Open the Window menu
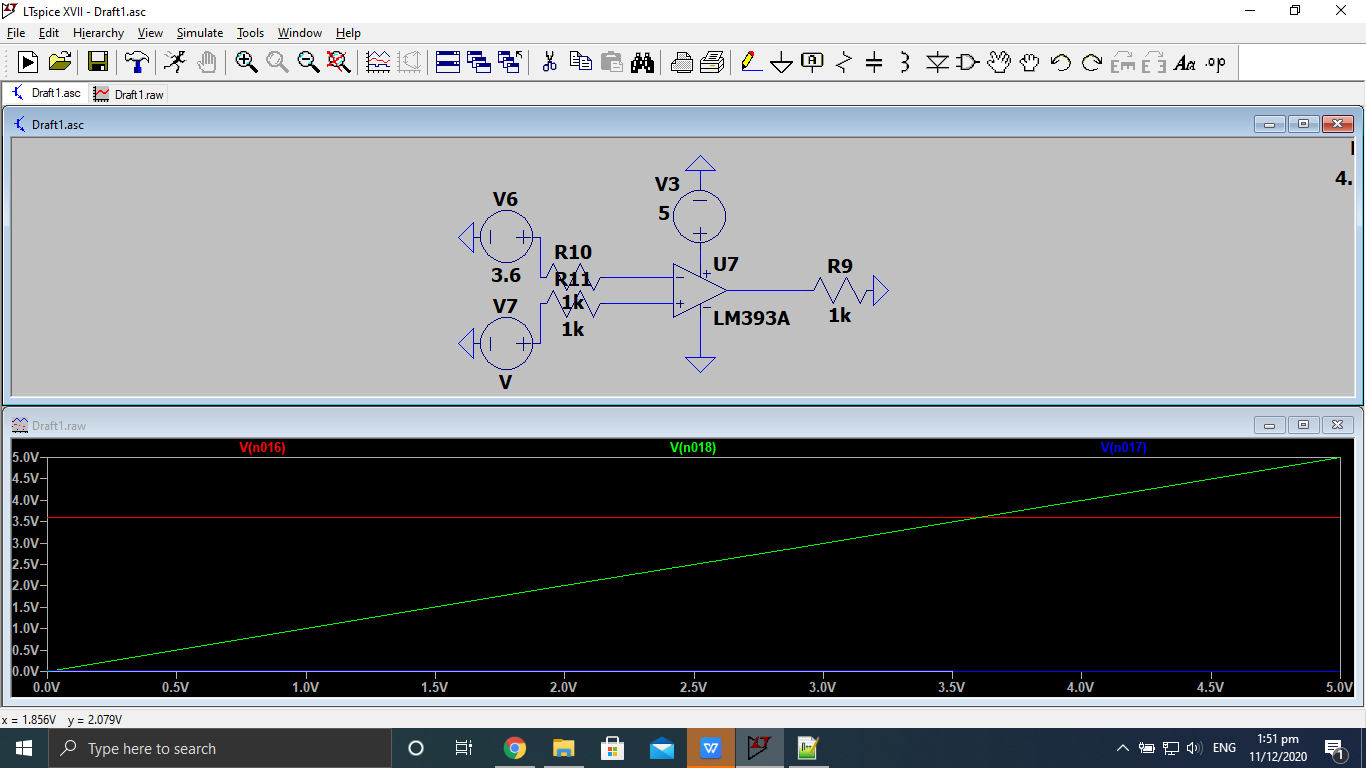Screen dimensions: 1366x768 299,33
